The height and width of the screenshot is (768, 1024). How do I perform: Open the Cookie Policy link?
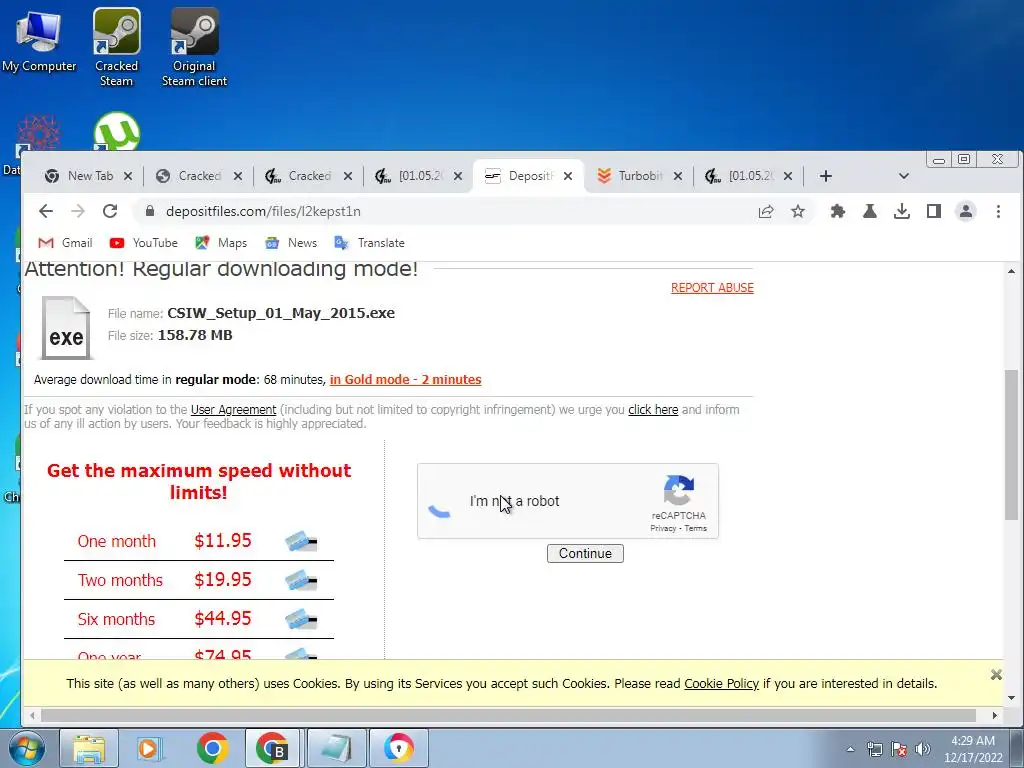click(x=721, y=683)
